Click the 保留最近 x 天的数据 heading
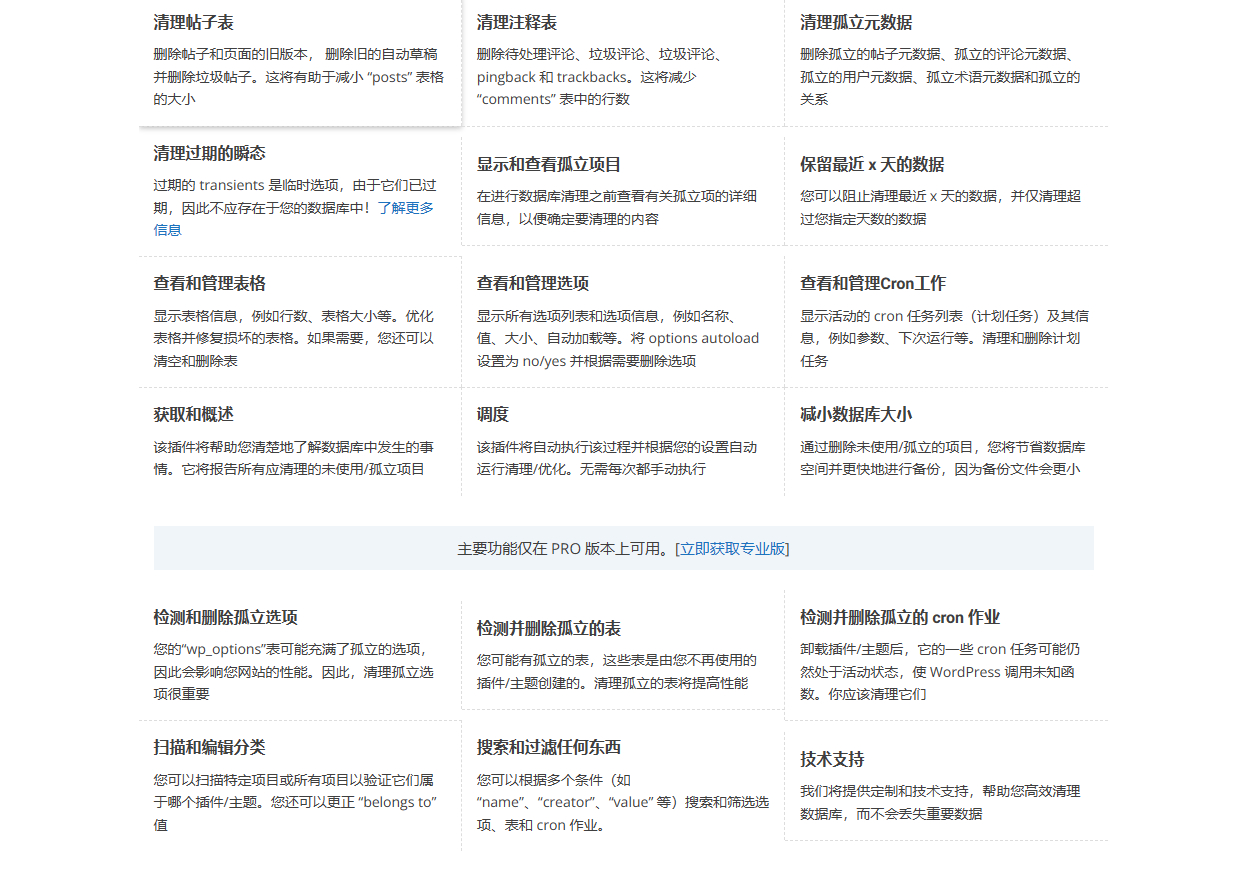1242x869 pixels. point(872,164)
